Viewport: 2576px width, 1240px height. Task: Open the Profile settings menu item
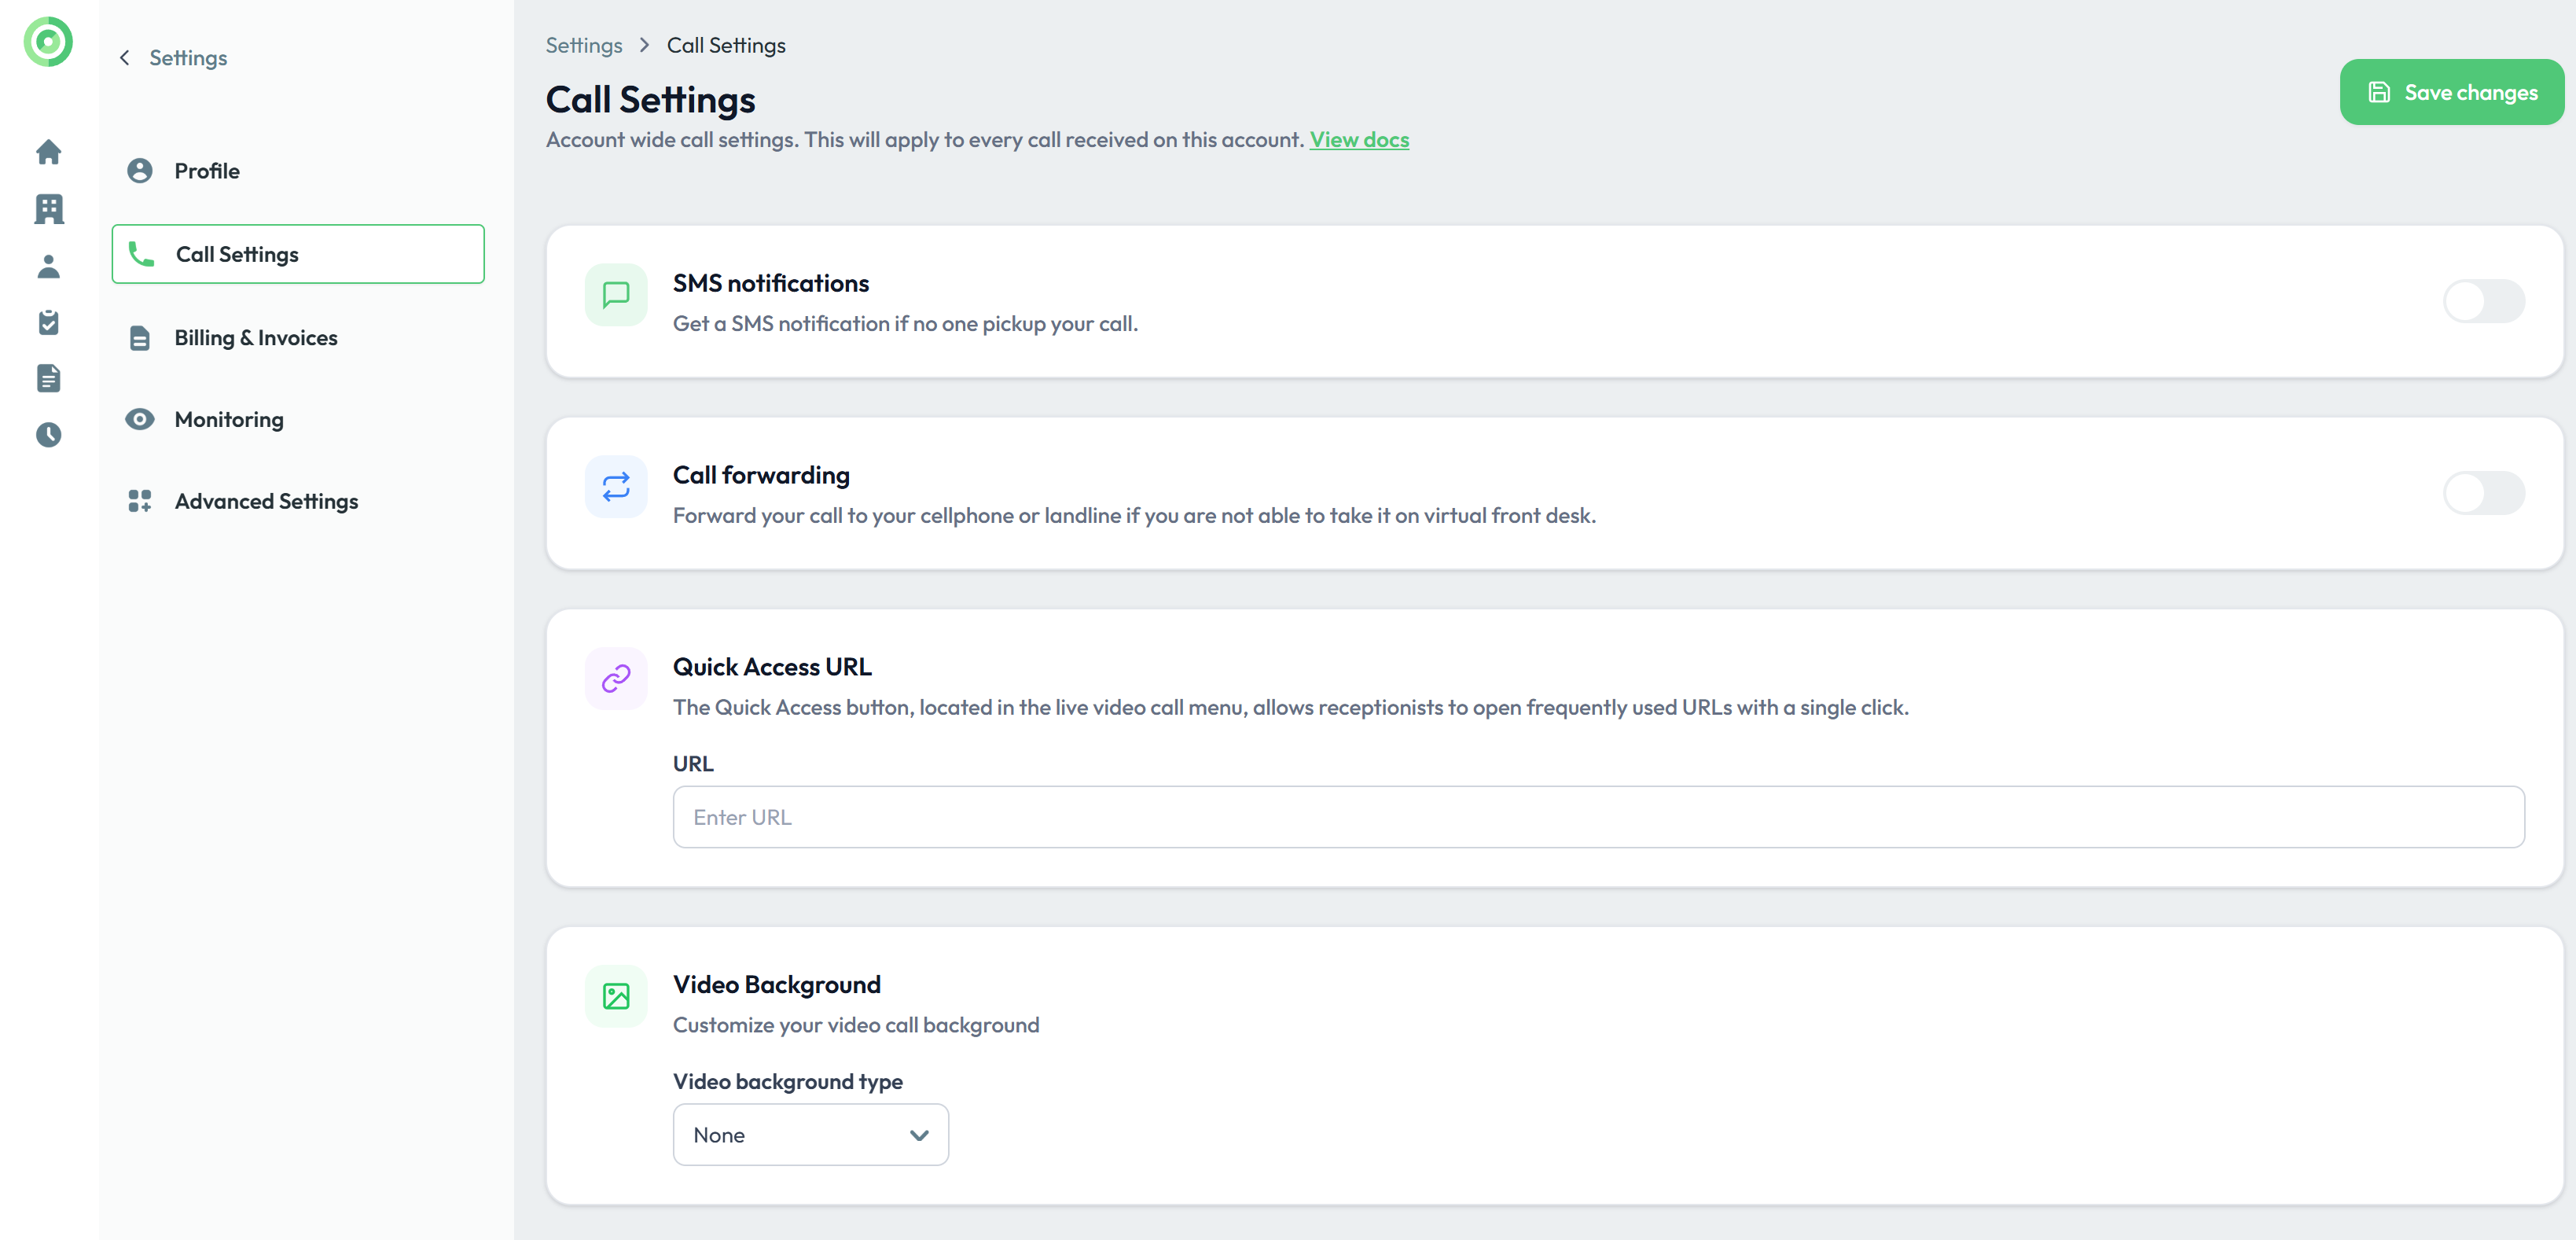pyautogui.click(x=207, y=171)
